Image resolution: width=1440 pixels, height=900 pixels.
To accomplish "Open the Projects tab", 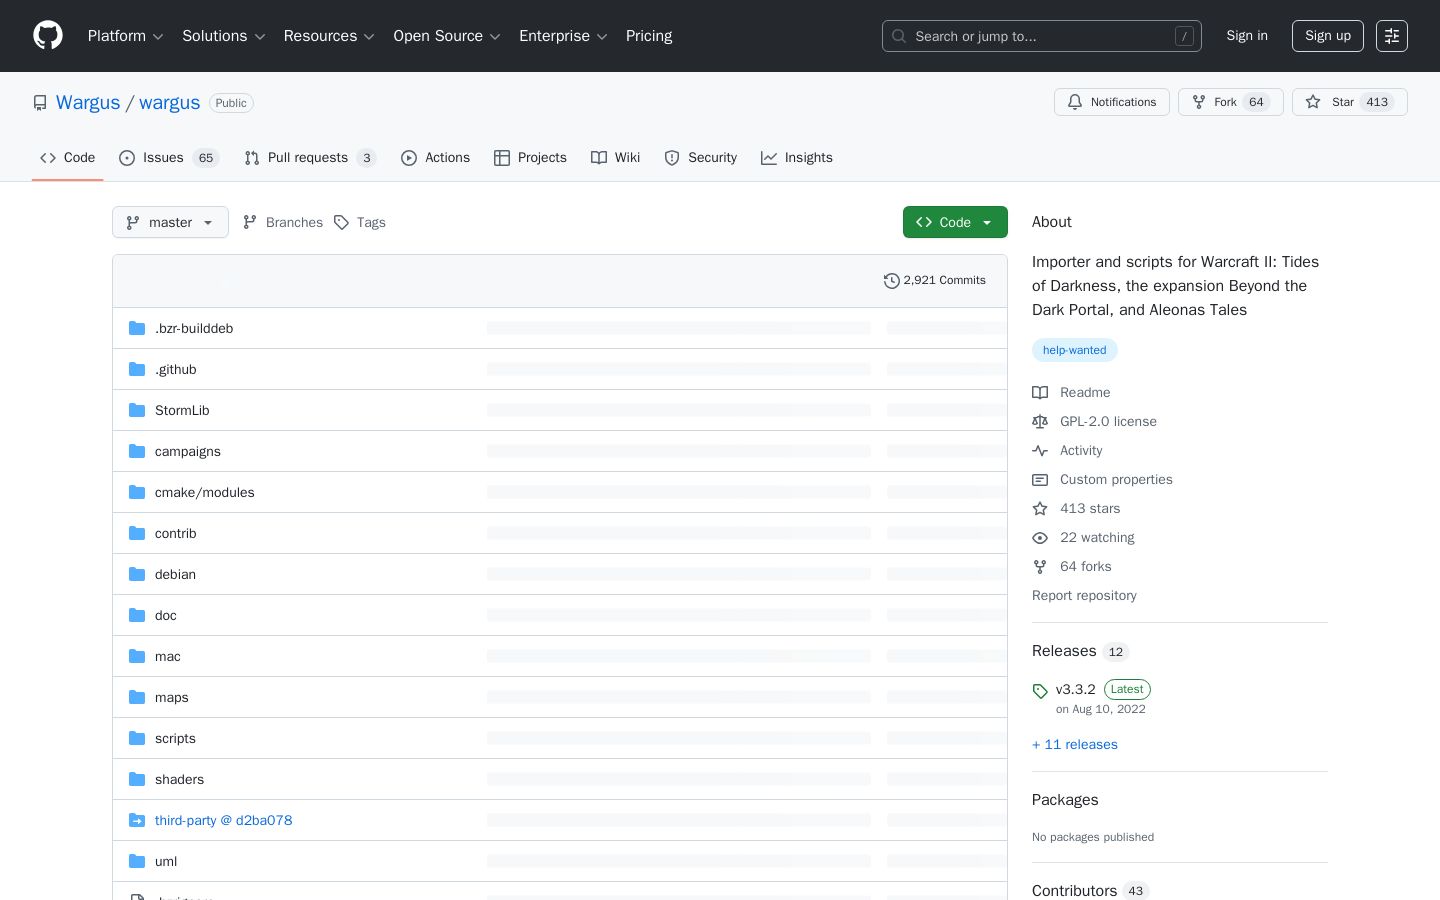I will pos(530,158).
